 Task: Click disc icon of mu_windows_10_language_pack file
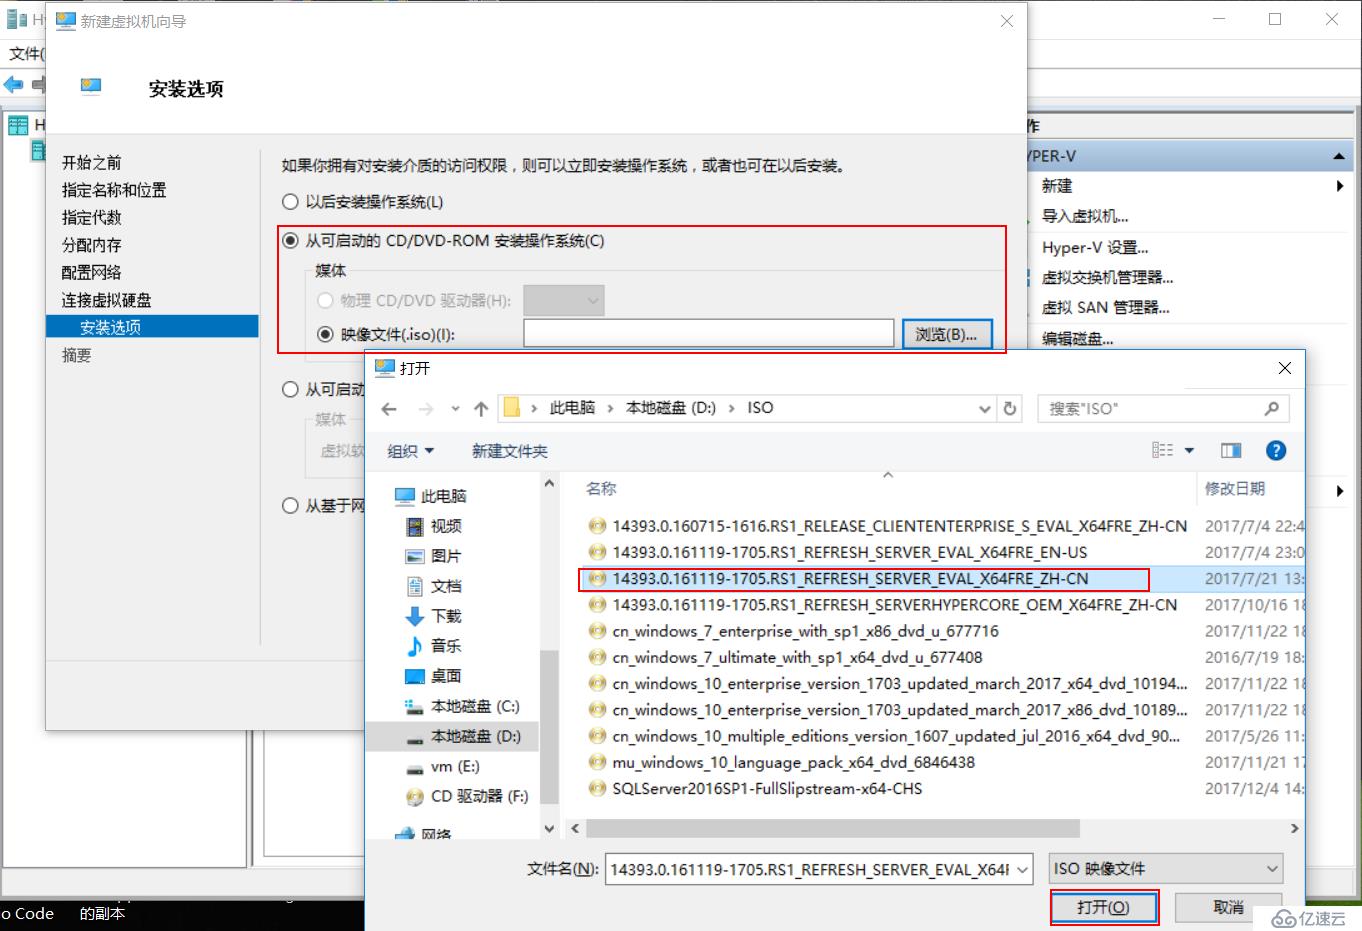(597, 762)
